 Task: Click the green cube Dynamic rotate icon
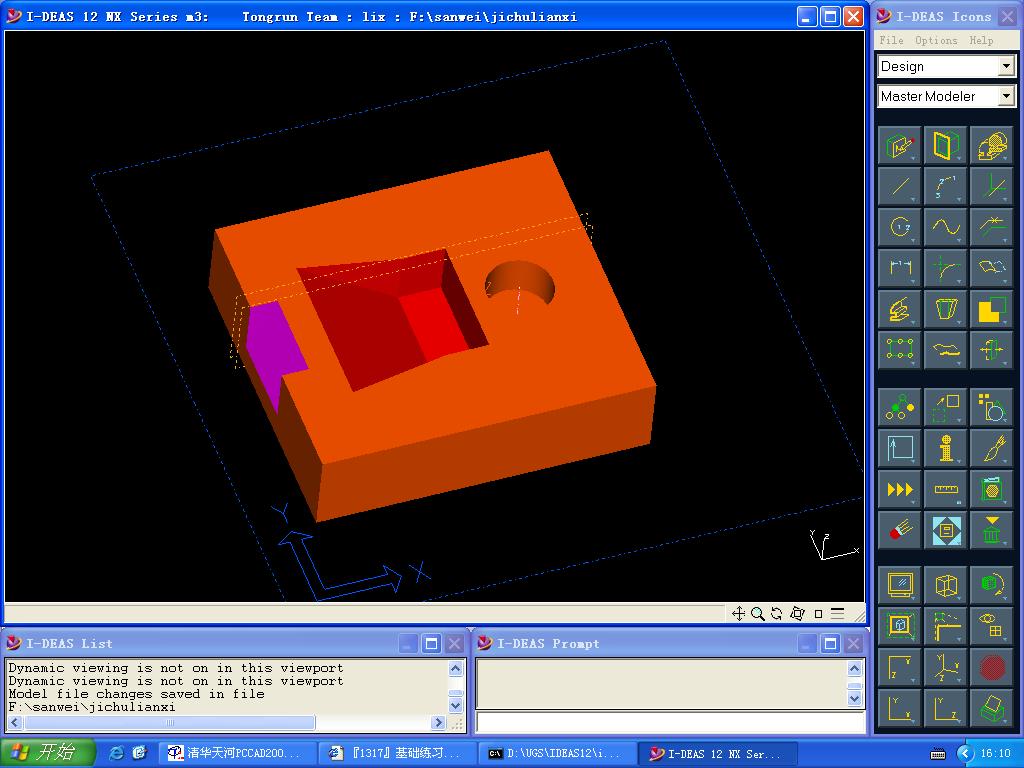[x=991, y=584]
